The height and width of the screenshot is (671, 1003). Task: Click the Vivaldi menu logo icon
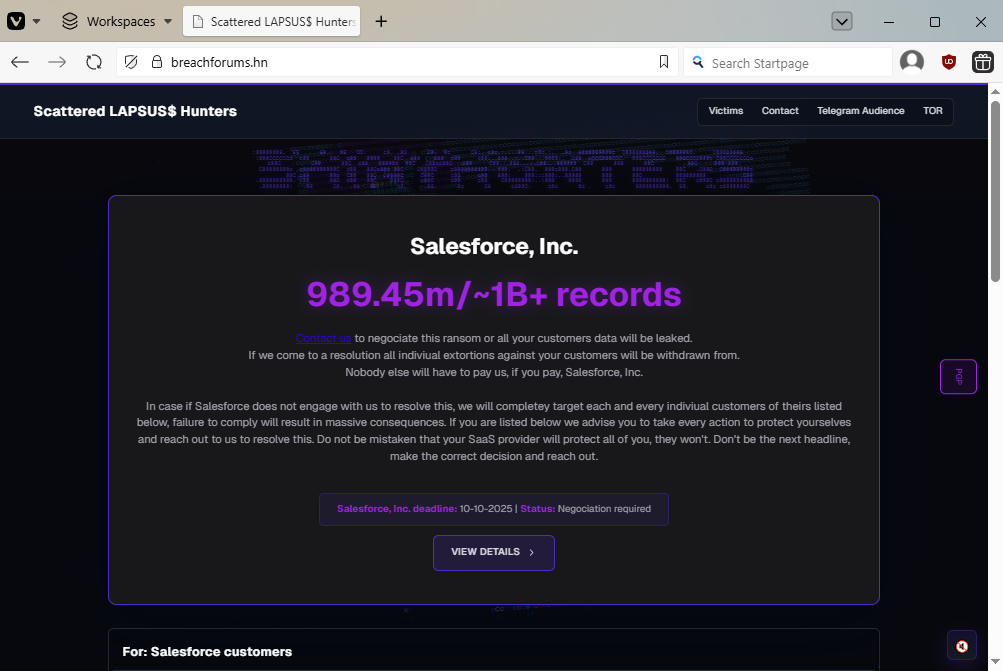point(16,21)
